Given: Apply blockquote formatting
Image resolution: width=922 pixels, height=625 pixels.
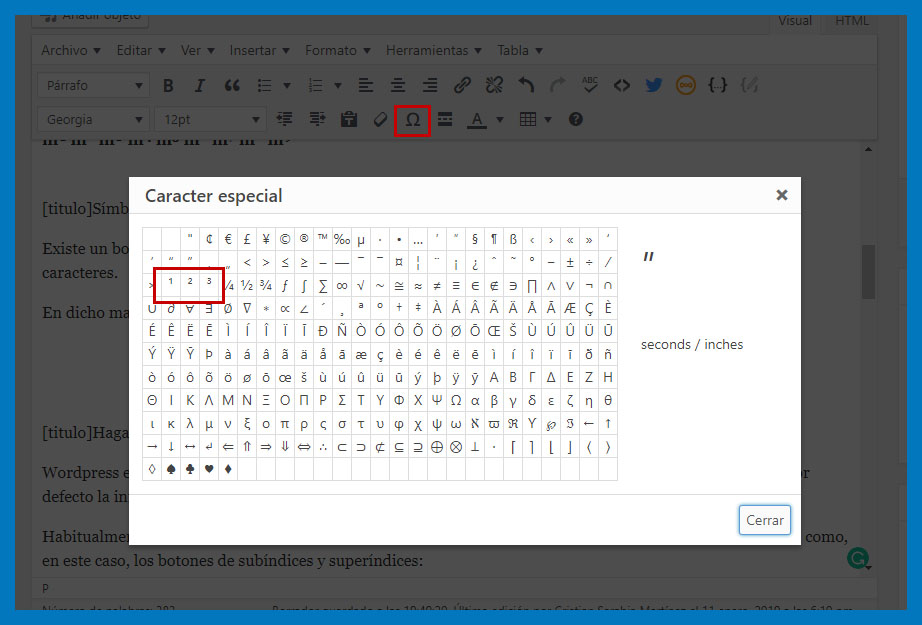Looking at the screenshot, I should 232,86.
